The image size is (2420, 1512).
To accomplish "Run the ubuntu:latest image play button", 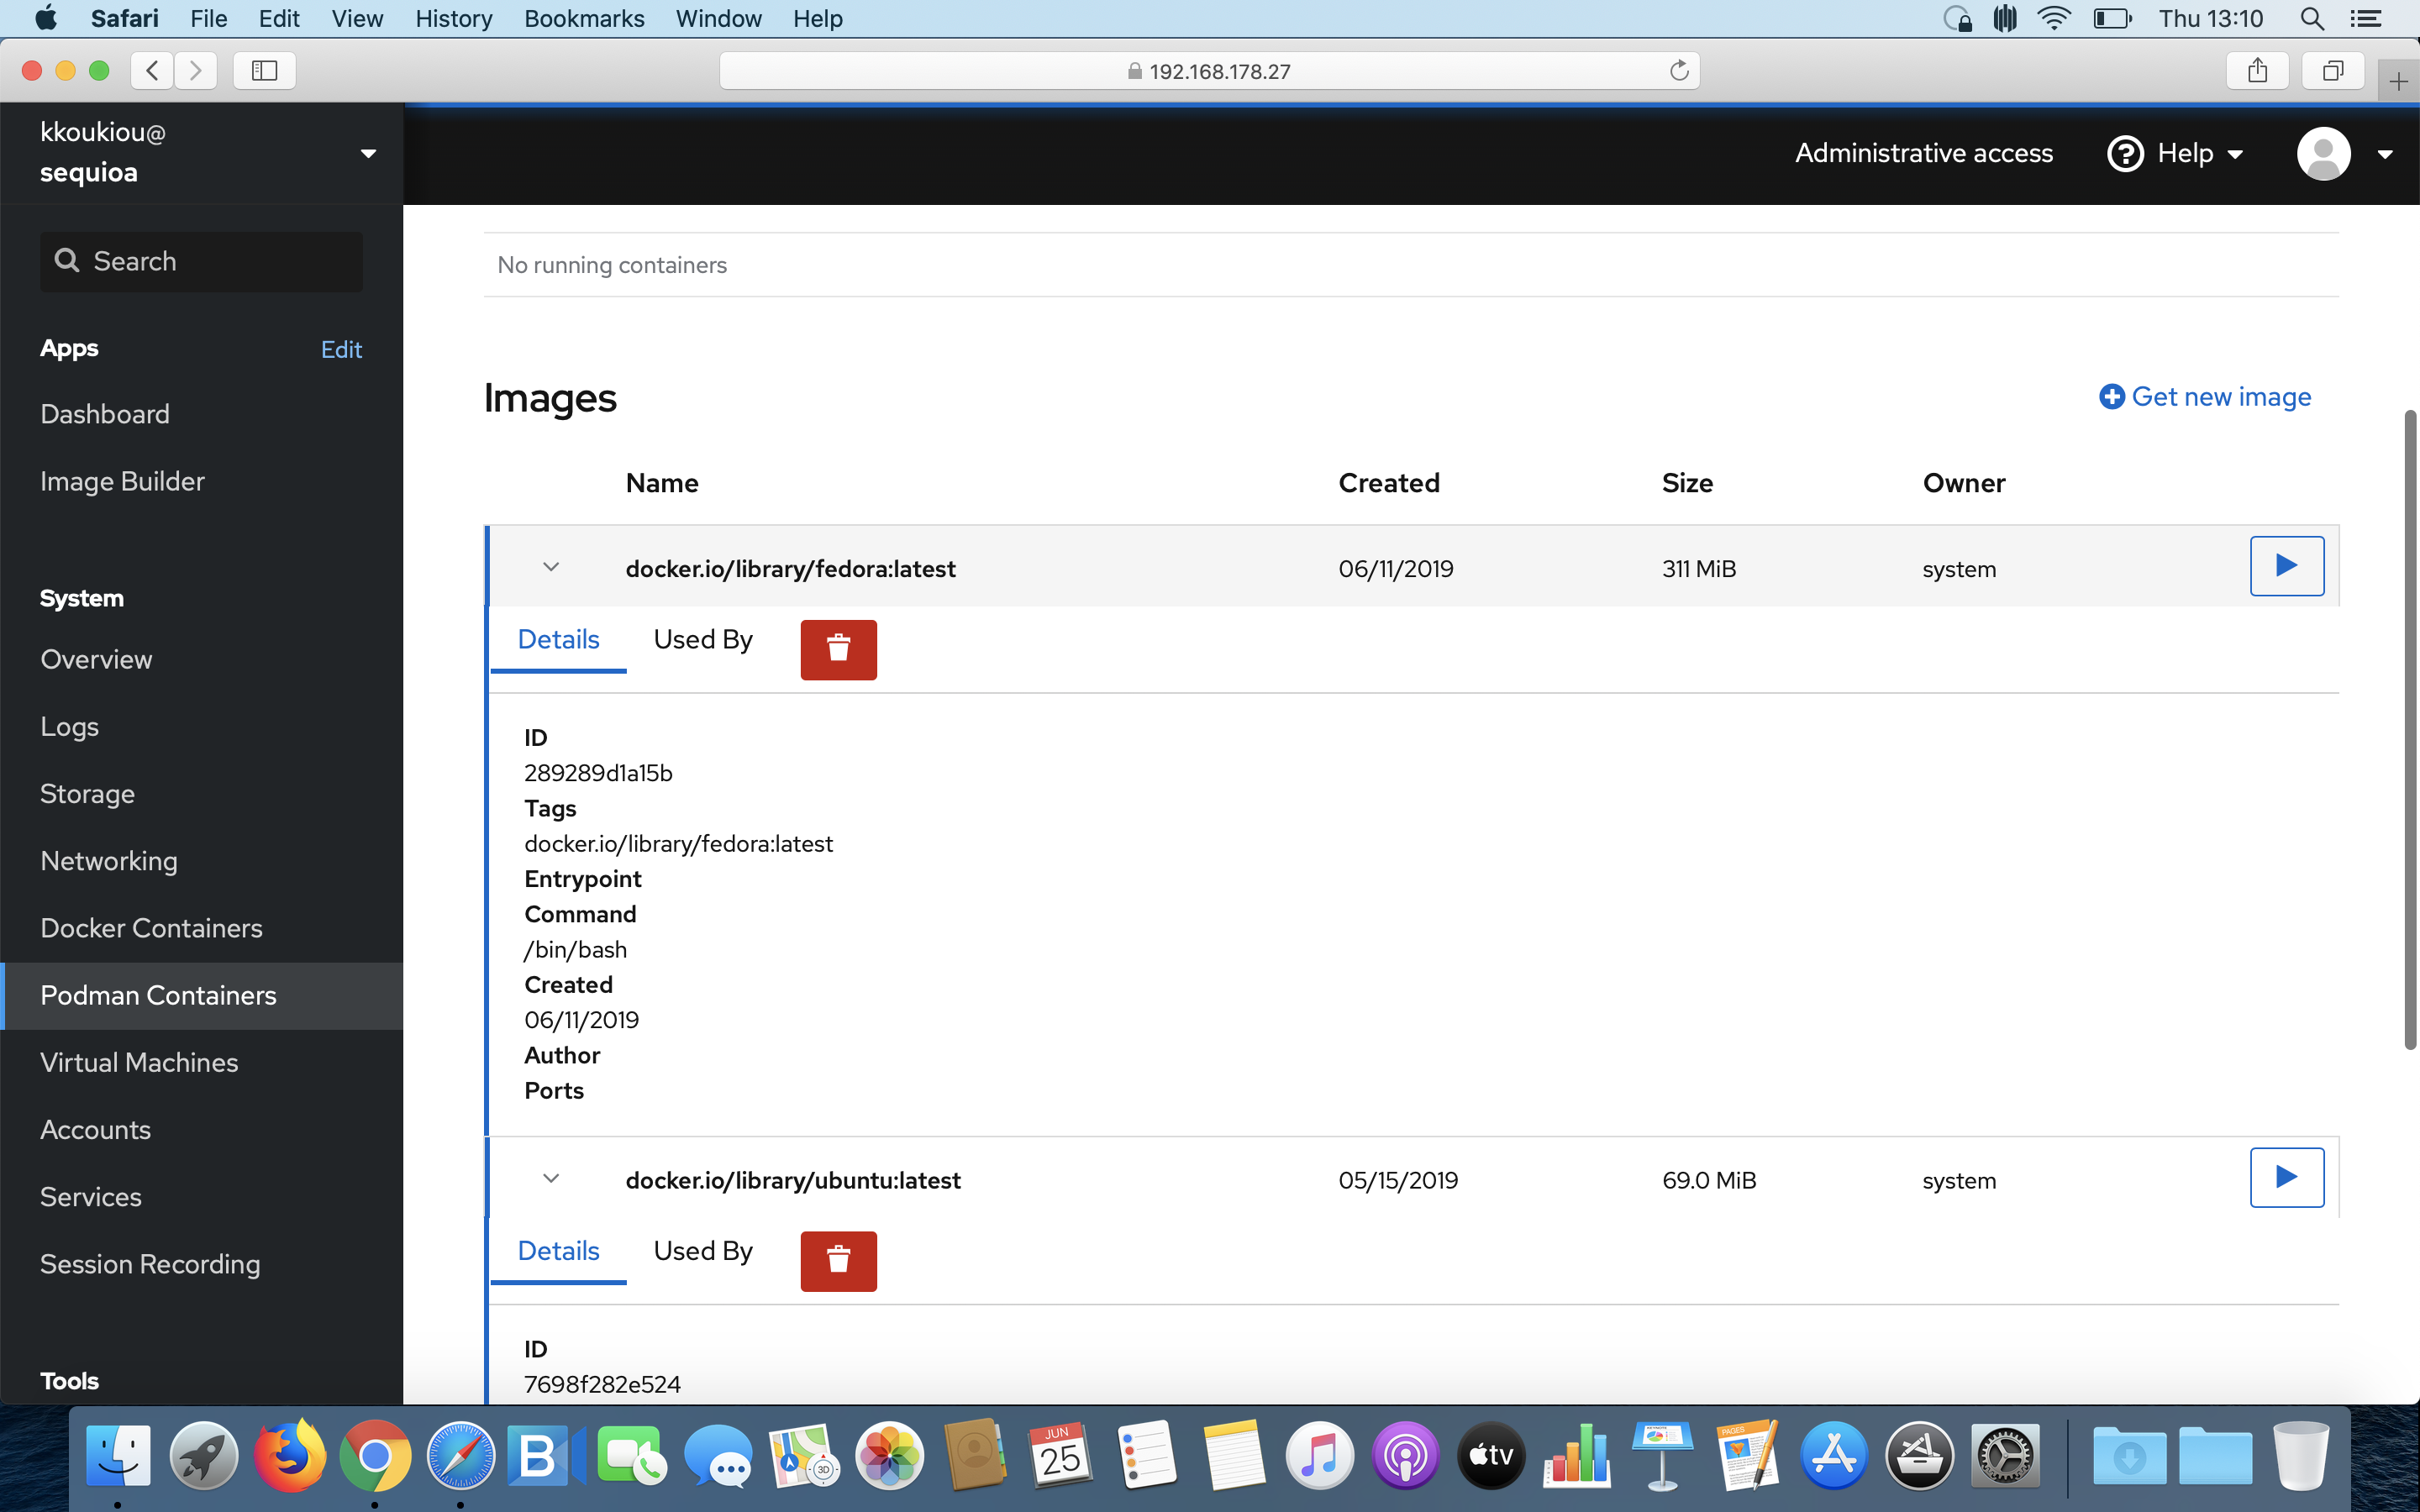I will point(2286,1177).
